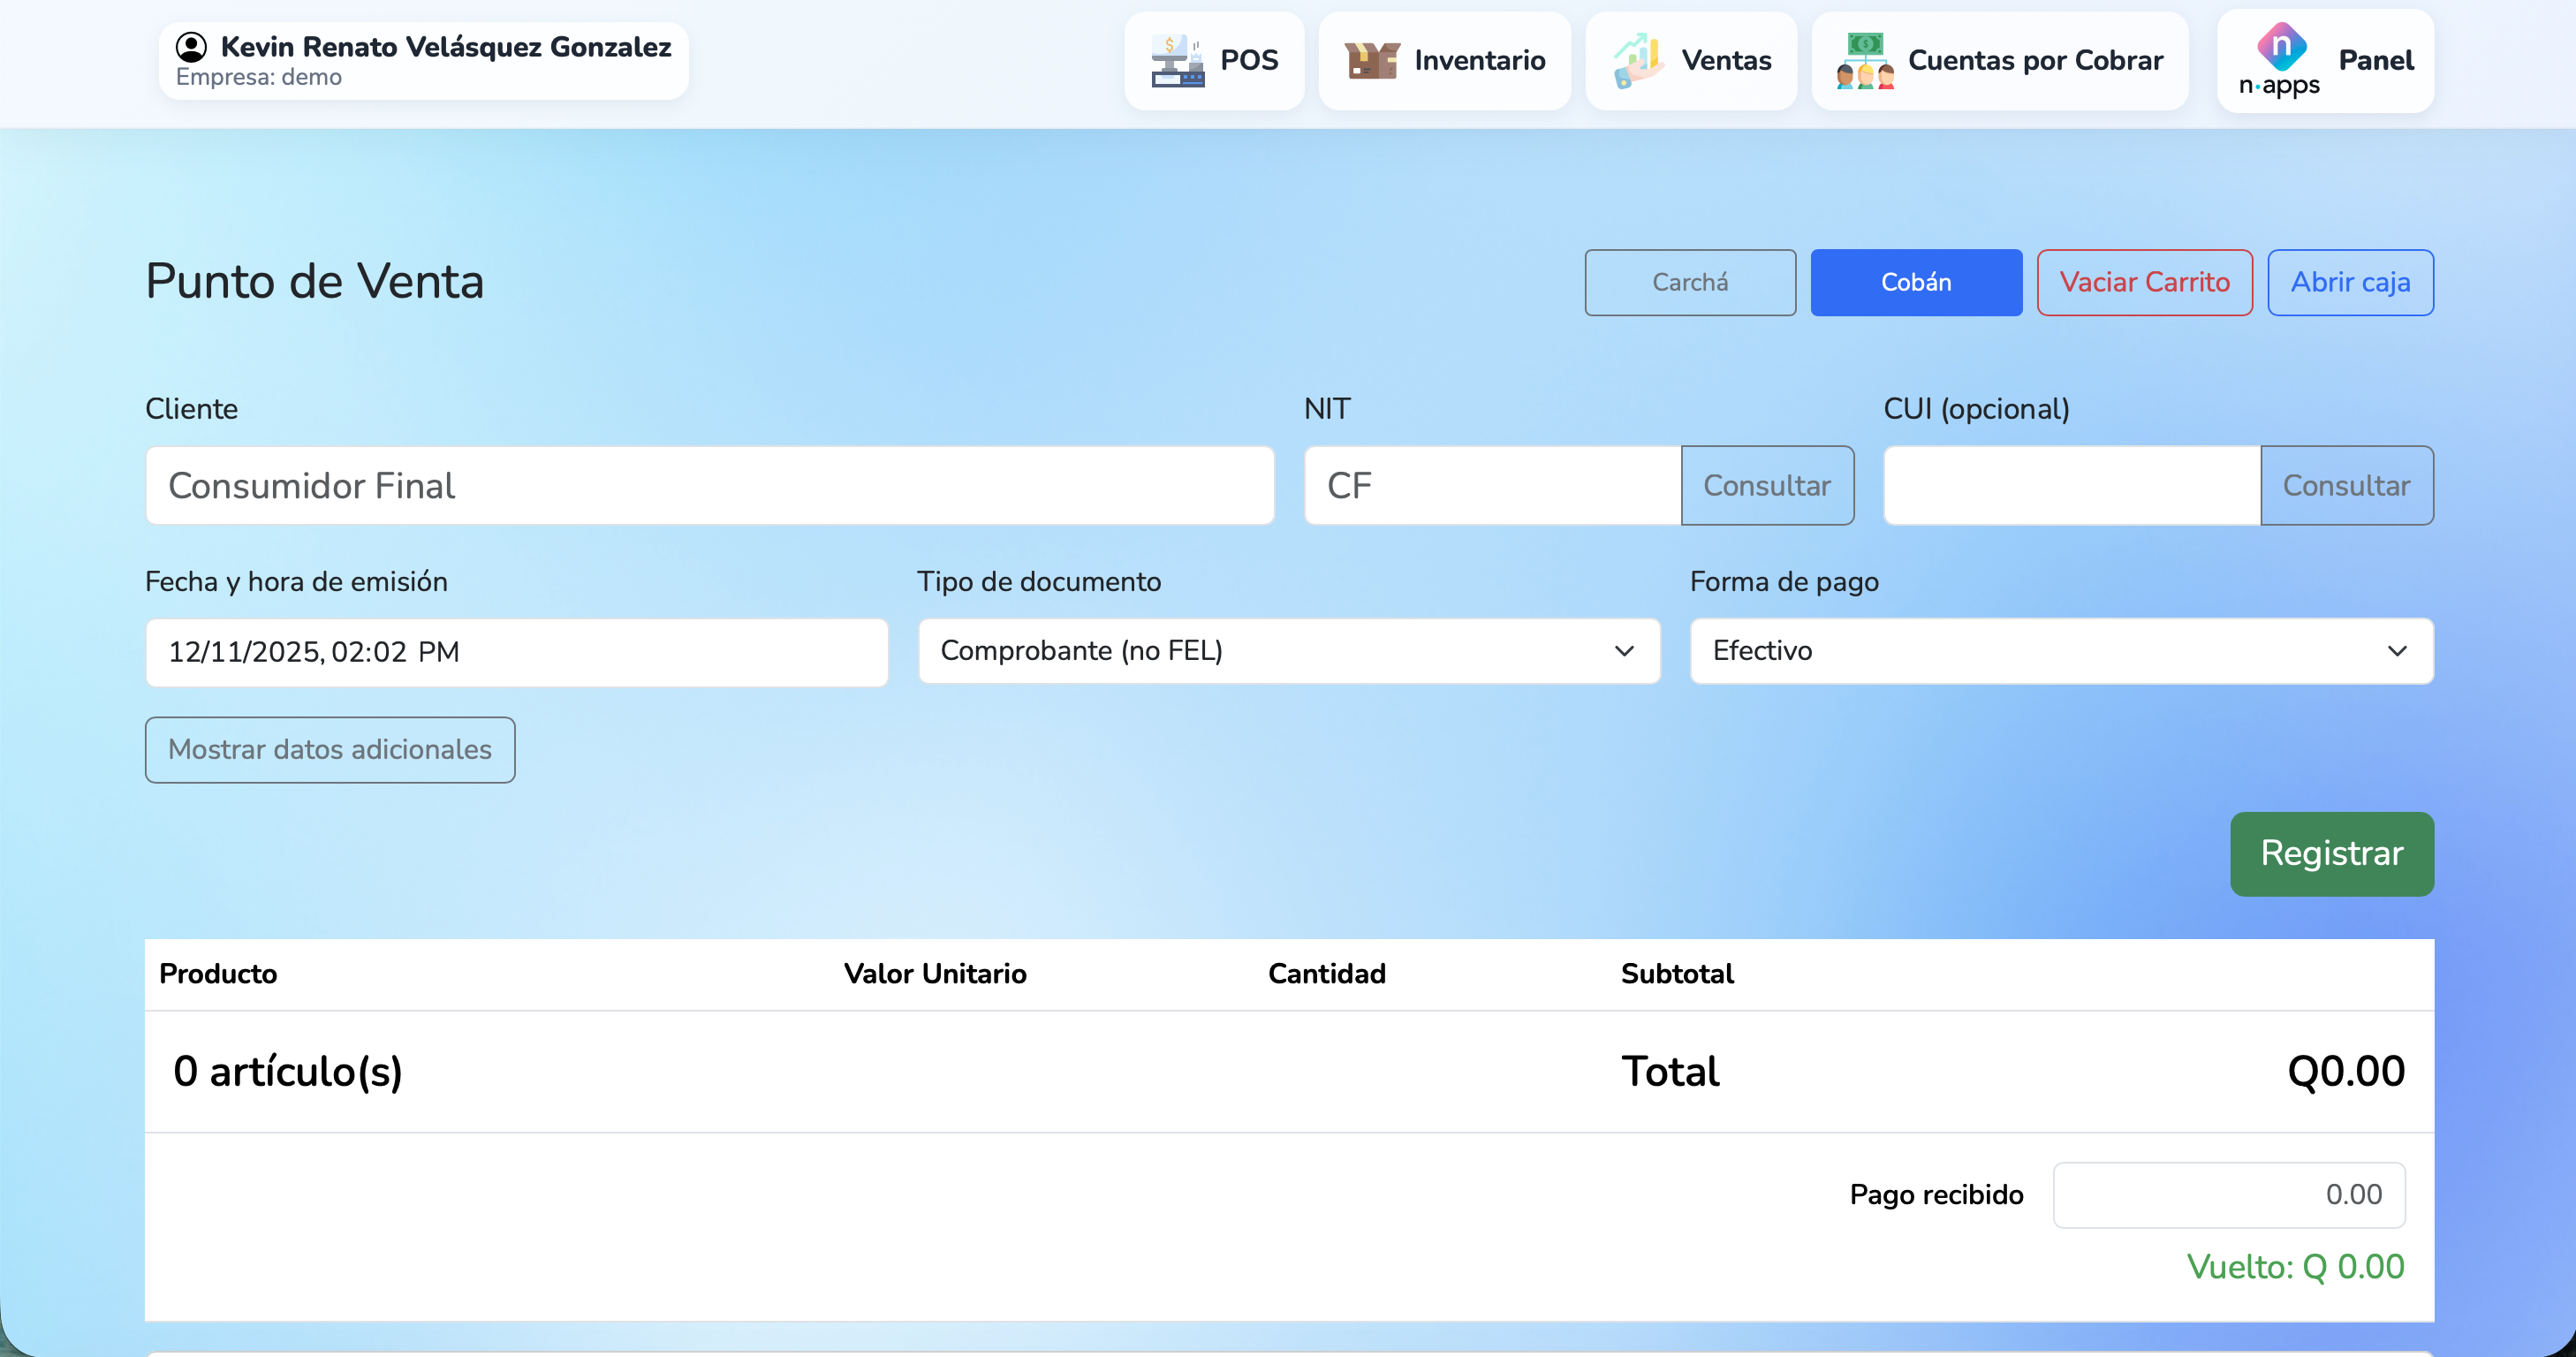Viewport: 2576px width, 1357px height.
Task: Empty the cart with Vaciar Carrito
Action: coord(2144,283)
